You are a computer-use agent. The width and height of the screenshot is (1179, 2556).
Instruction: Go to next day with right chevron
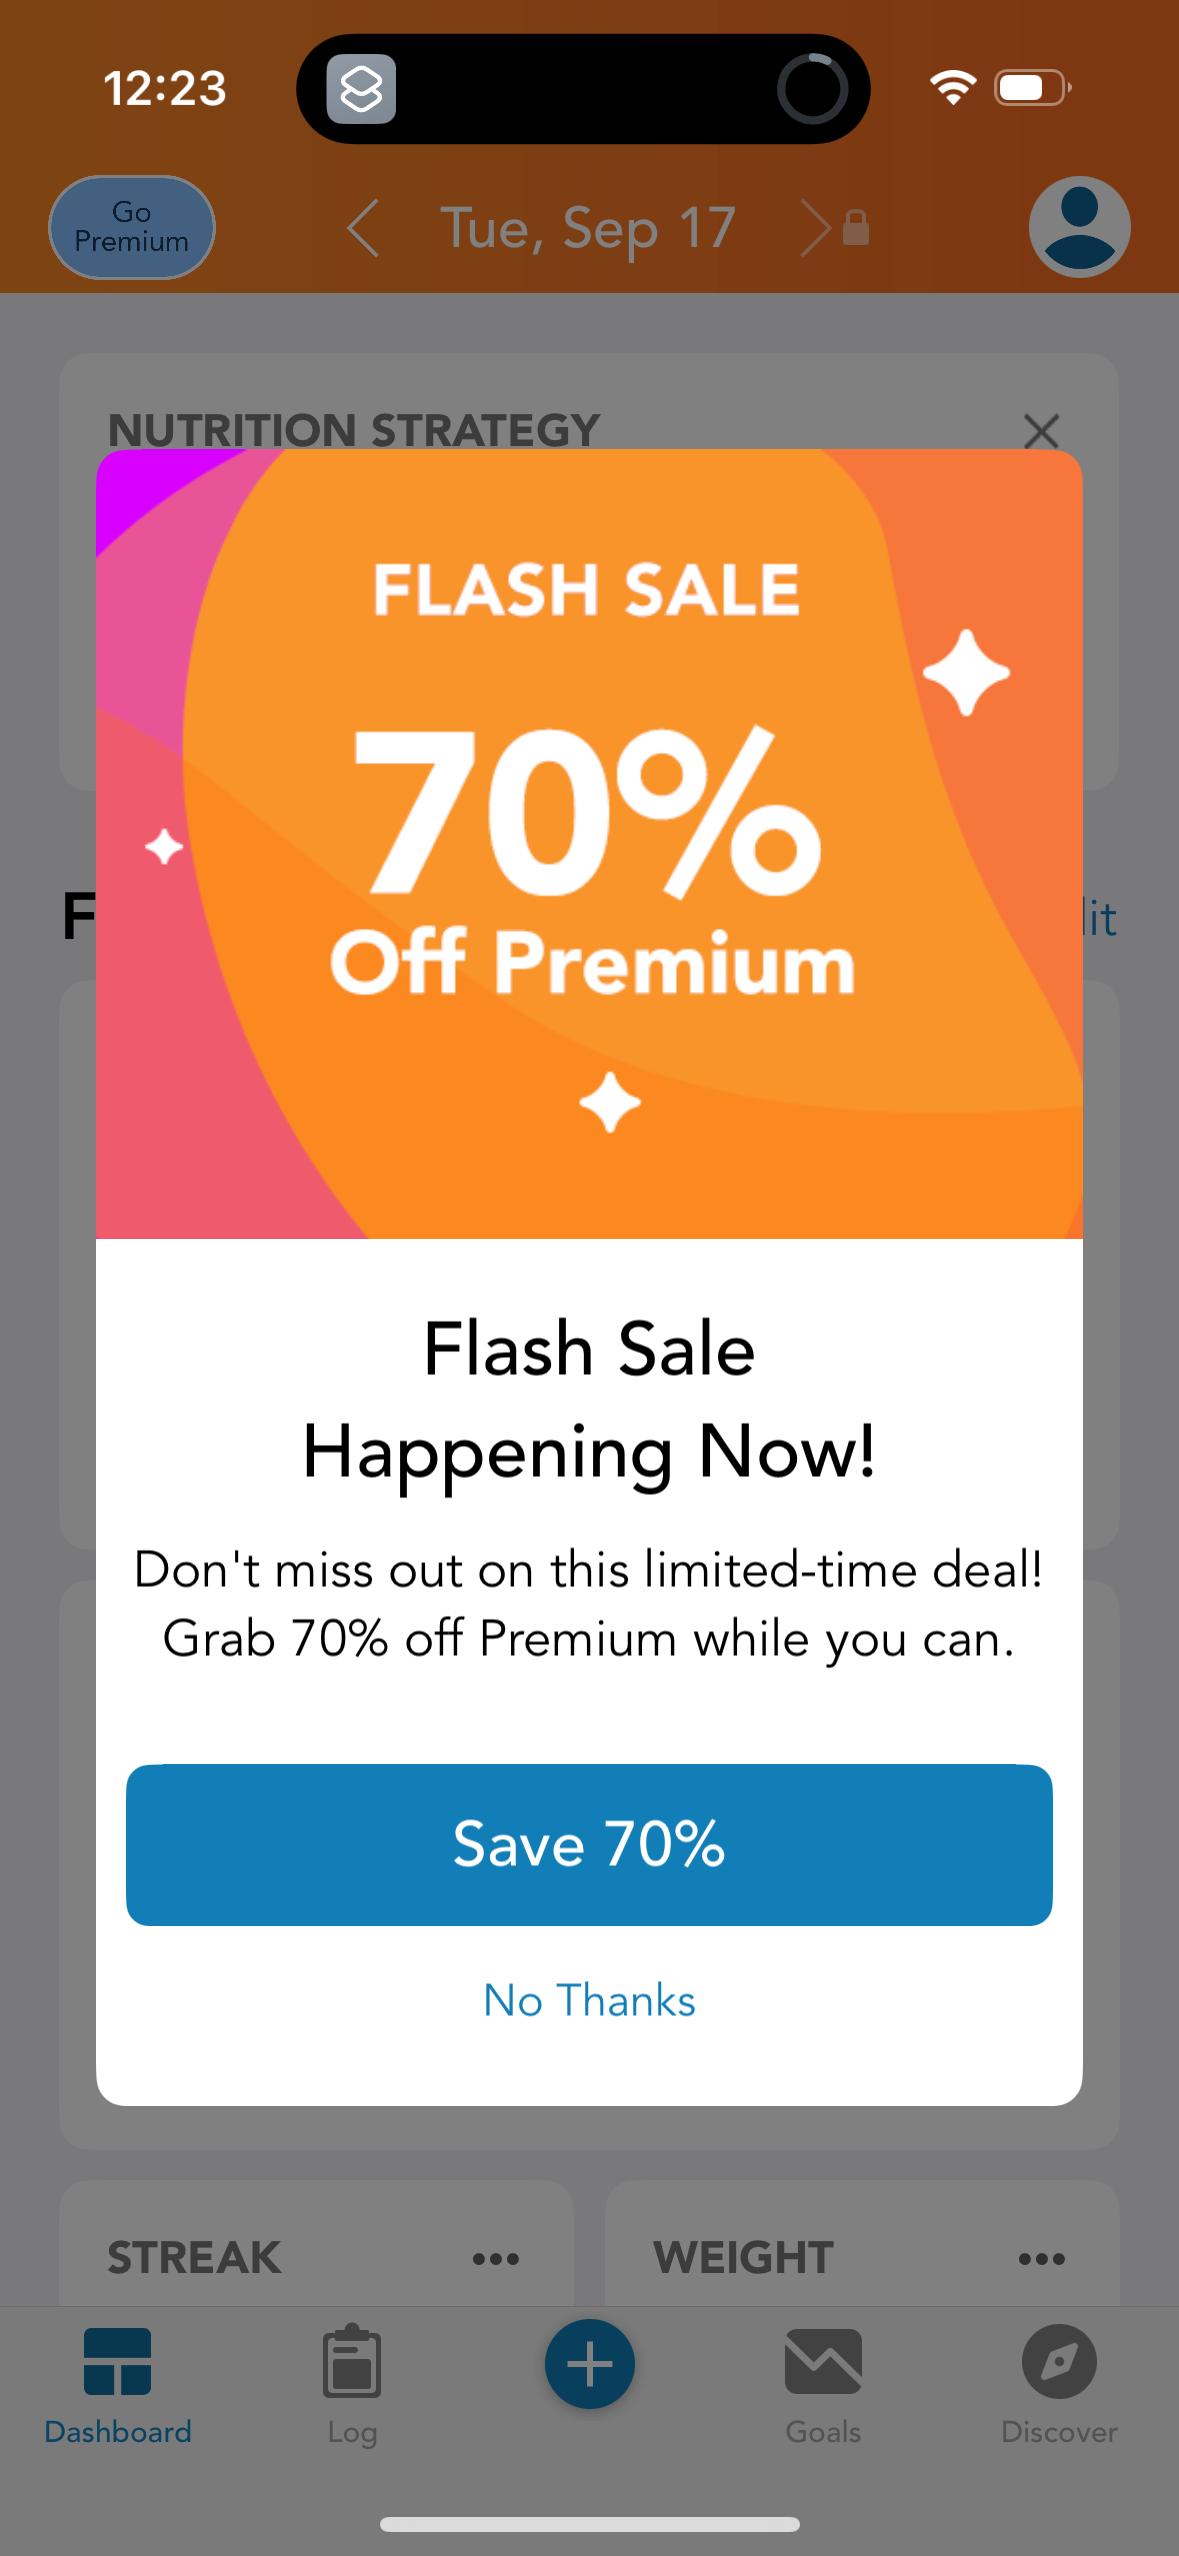tap(814, 228)
